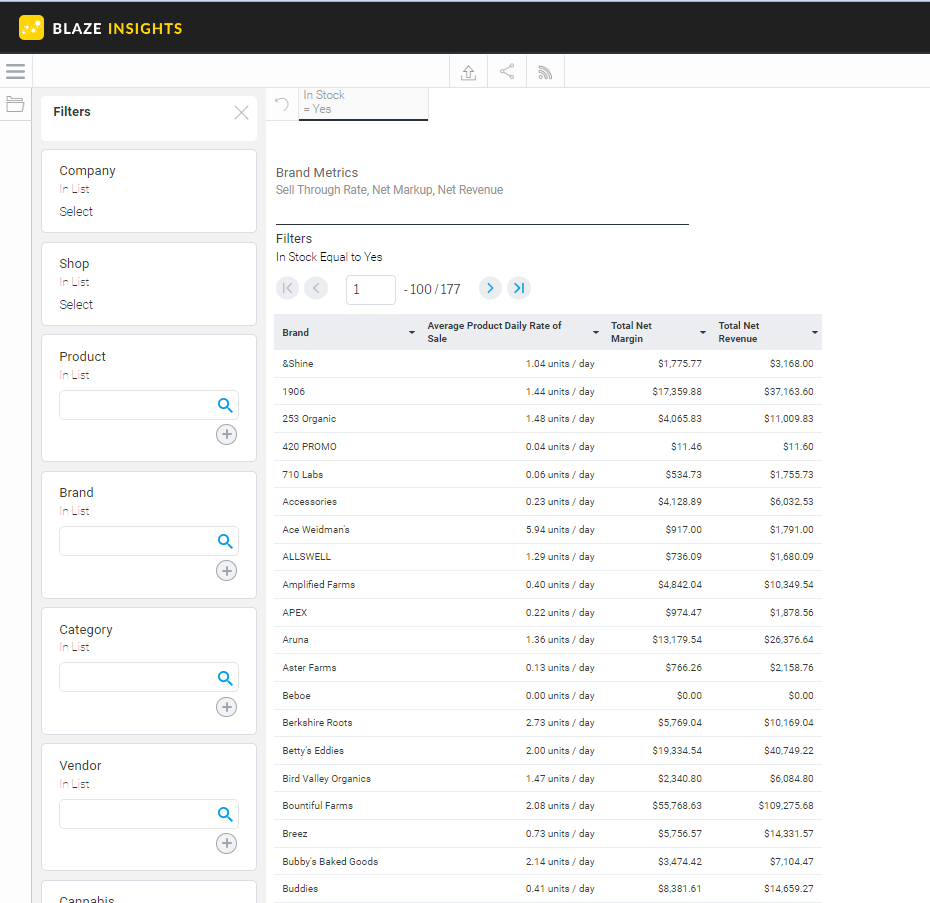Click the share icon in toolbar

point(507,72)
